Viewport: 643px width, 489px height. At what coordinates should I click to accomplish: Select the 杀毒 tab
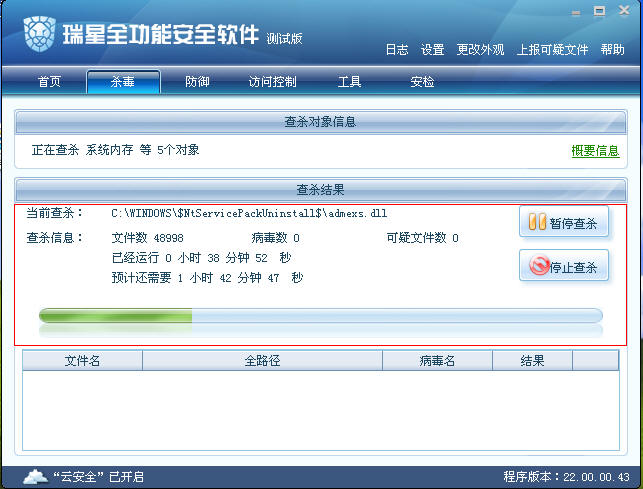point(123,82)
